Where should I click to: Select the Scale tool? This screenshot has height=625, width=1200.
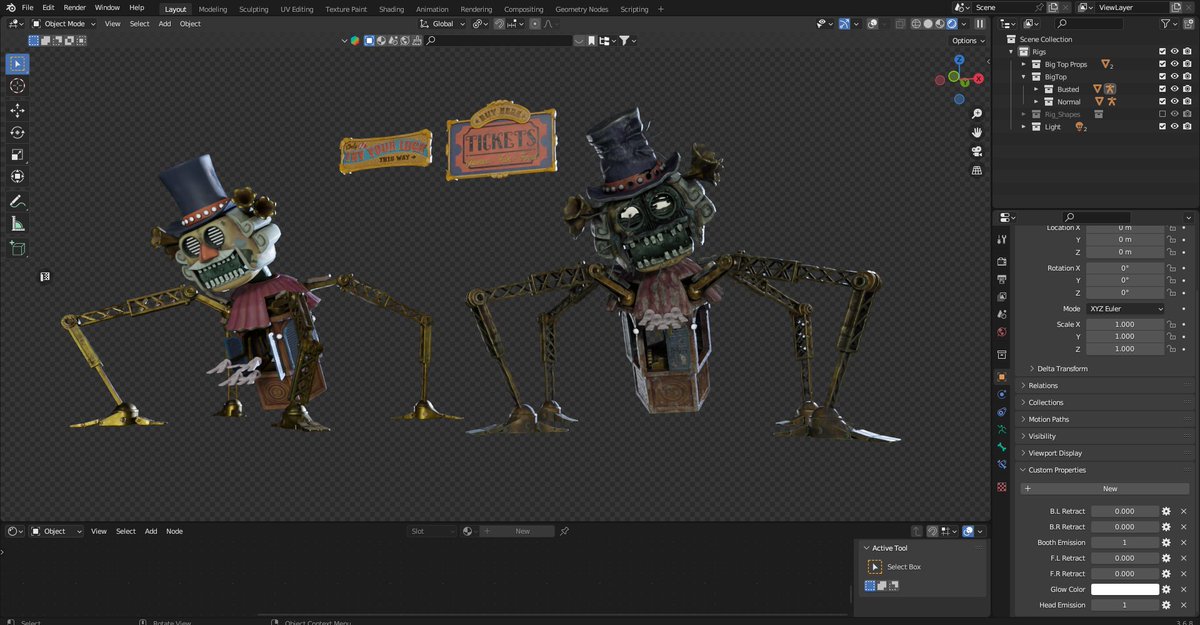point(17,154)
